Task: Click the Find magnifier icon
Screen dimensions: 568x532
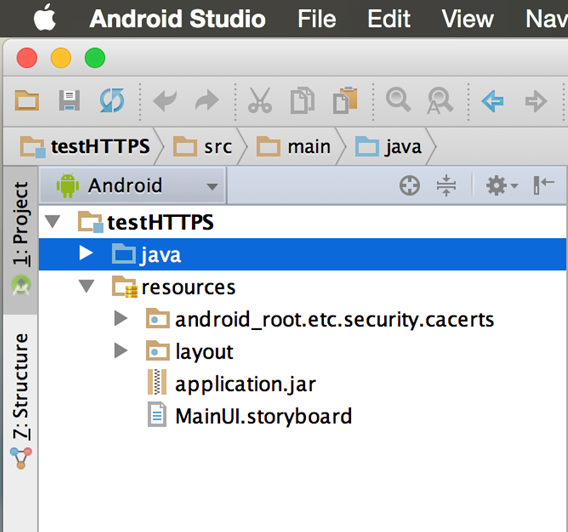Action: coord(398,100)
